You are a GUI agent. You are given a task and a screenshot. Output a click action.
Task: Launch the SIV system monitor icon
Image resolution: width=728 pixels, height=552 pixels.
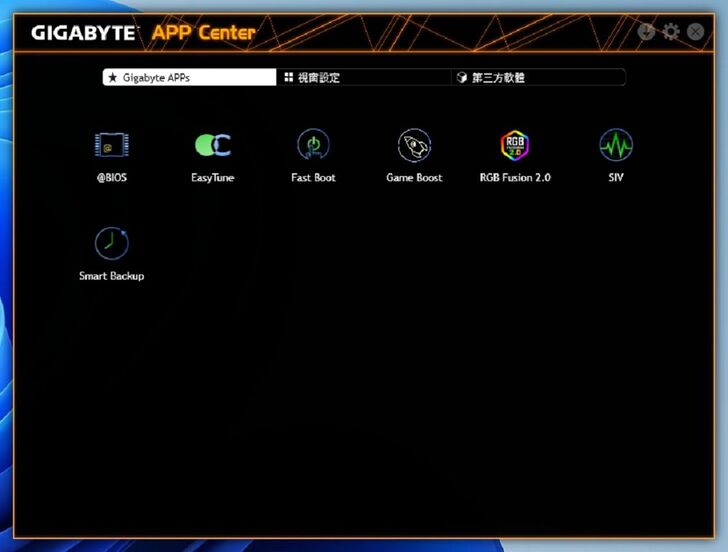pyautogui.click(x=616, y=145)
